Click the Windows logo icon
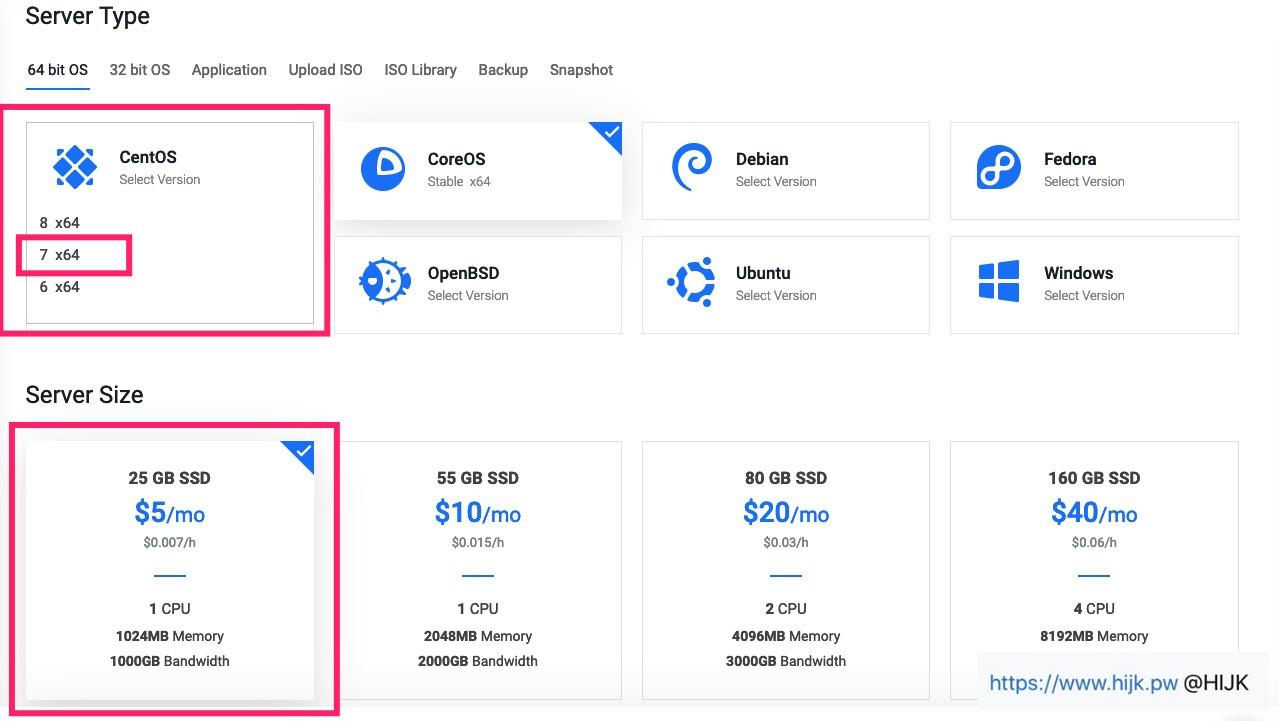Image resolution: width=1279 pixels, height=721 pixels. (999, 282)
